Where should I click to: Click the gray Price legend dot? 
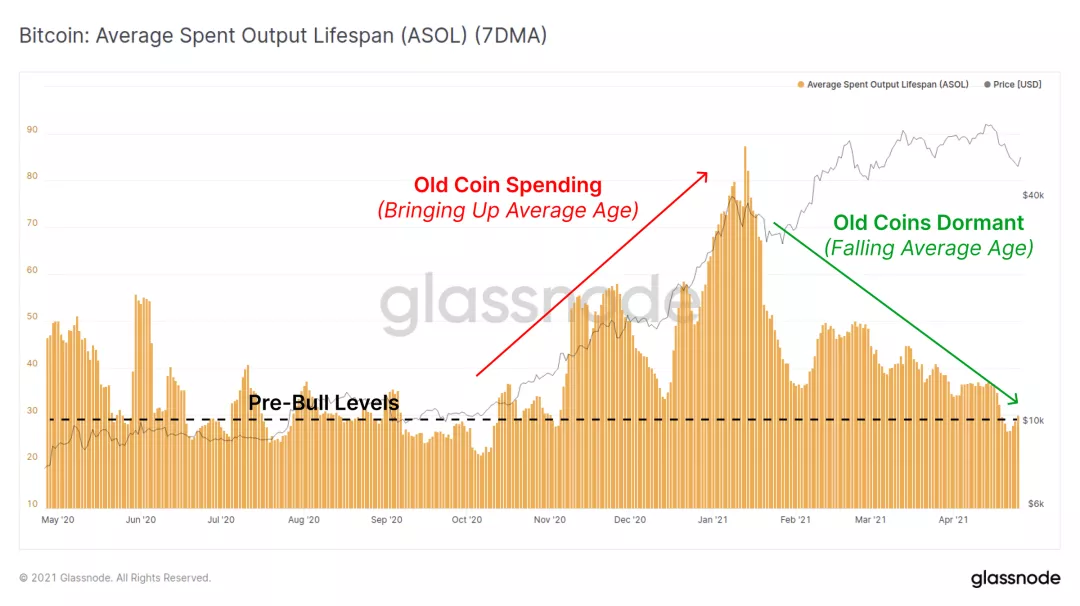pos(987,85)
